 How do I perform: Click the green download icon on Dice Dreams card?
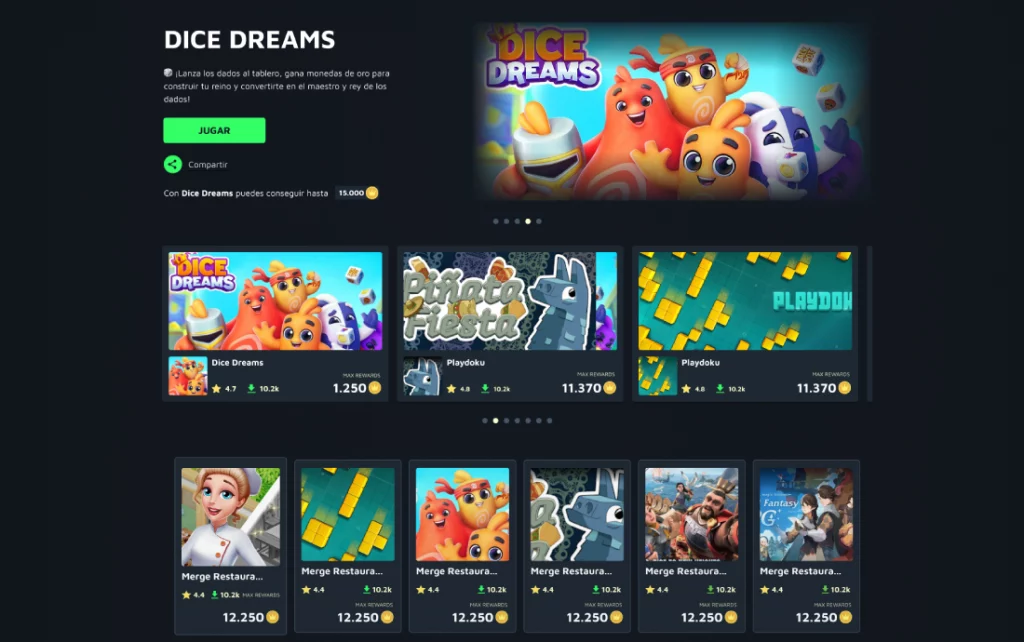(251, 389)
